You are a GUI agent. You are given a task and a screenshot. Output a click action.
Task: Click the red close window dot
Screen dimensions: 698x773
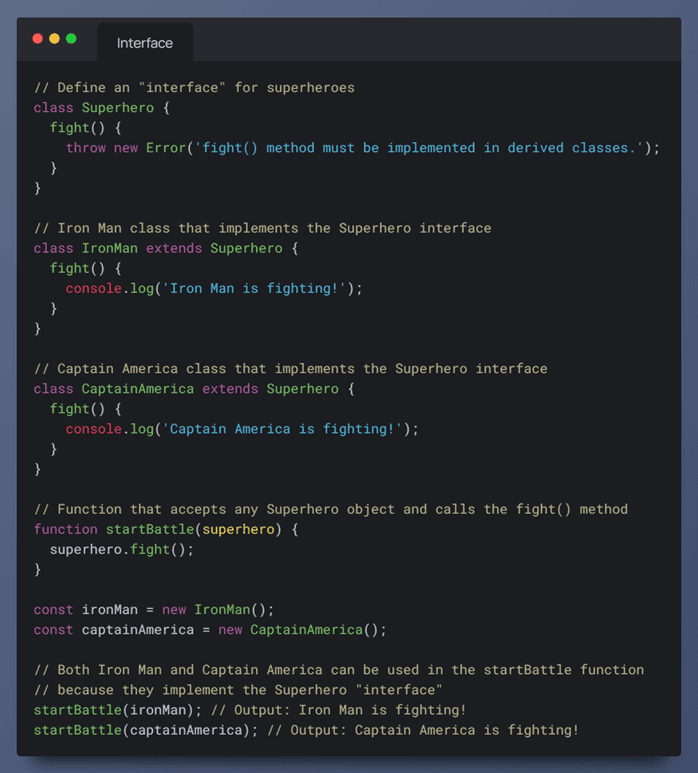click(x=37, y=38)
